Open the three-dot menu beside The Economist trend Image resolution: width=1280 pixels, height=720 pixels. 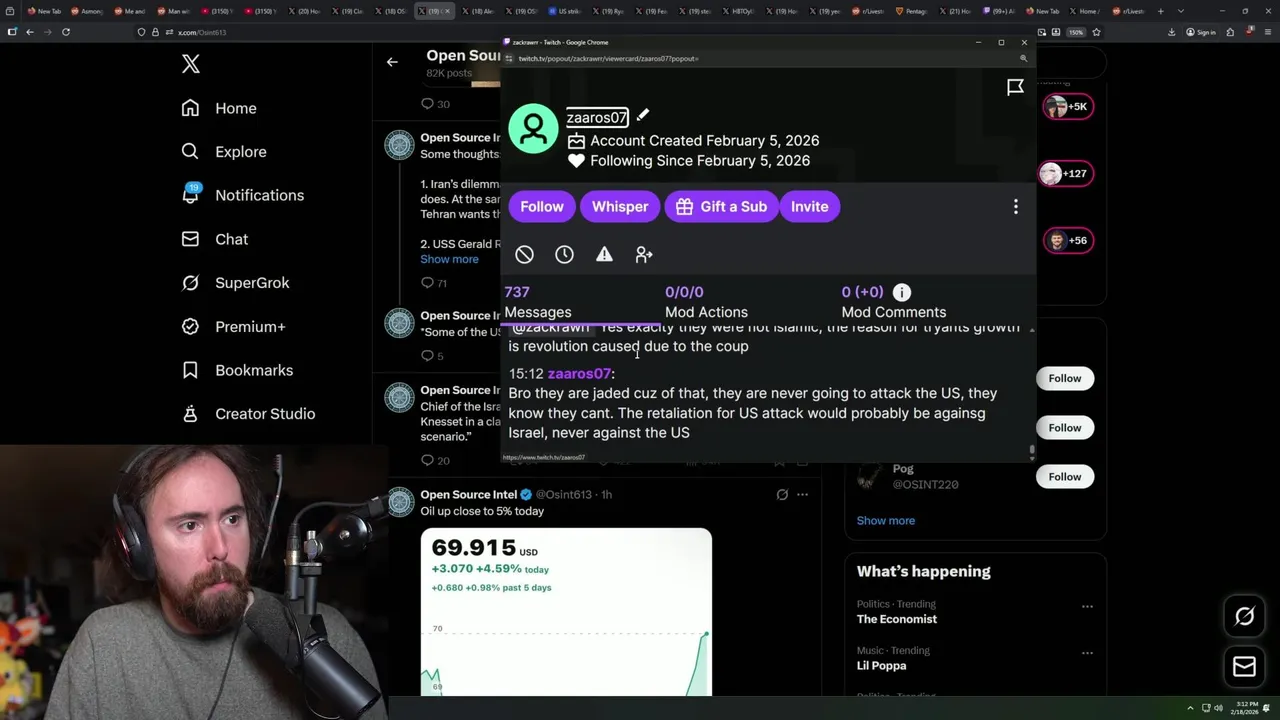(1087, 606)
